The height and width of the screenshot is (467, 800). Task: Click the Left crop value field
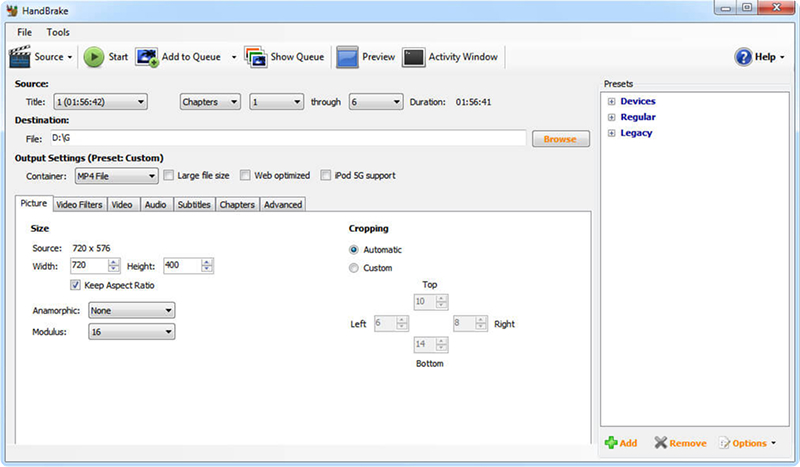point(385,323)
